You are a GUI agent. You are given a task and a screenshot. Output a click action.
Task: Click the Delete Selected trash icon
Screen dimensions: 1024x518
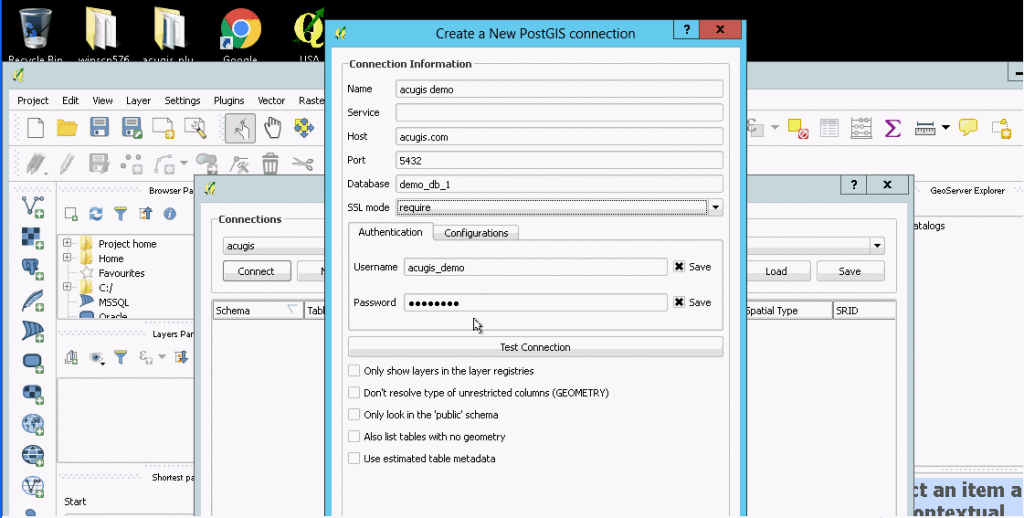click(x=270, y=163)
